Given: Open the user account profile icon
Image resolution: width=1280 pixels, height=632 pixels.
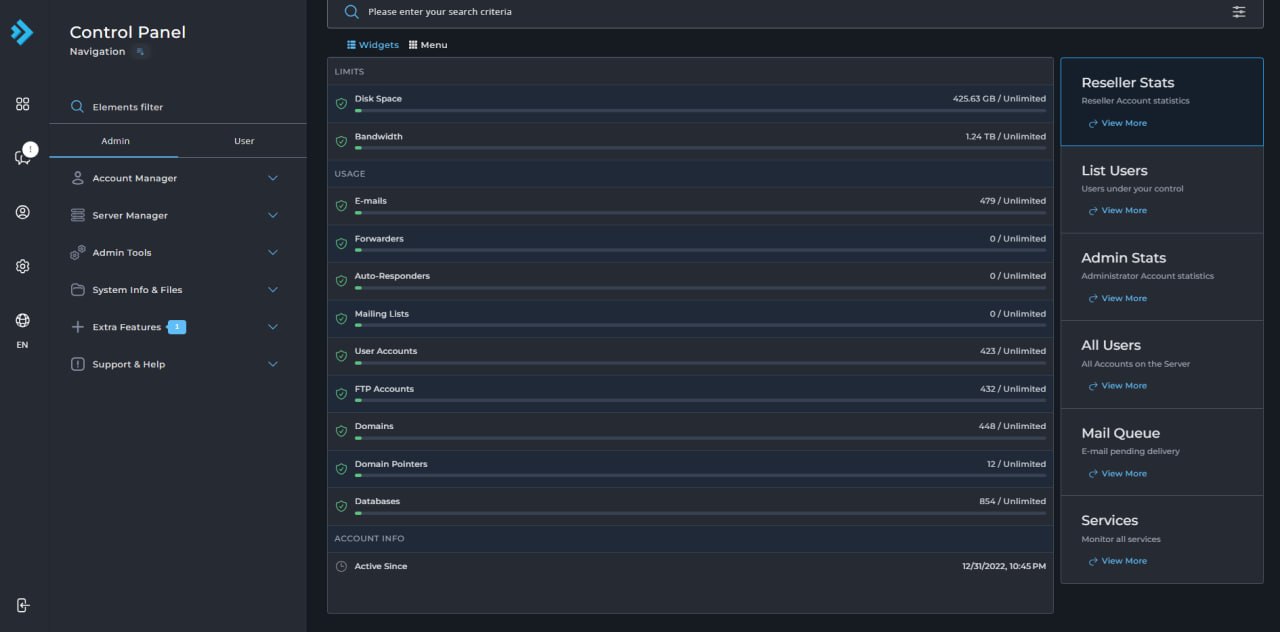Looking at the screenshot, I should [x=22, y=212].
